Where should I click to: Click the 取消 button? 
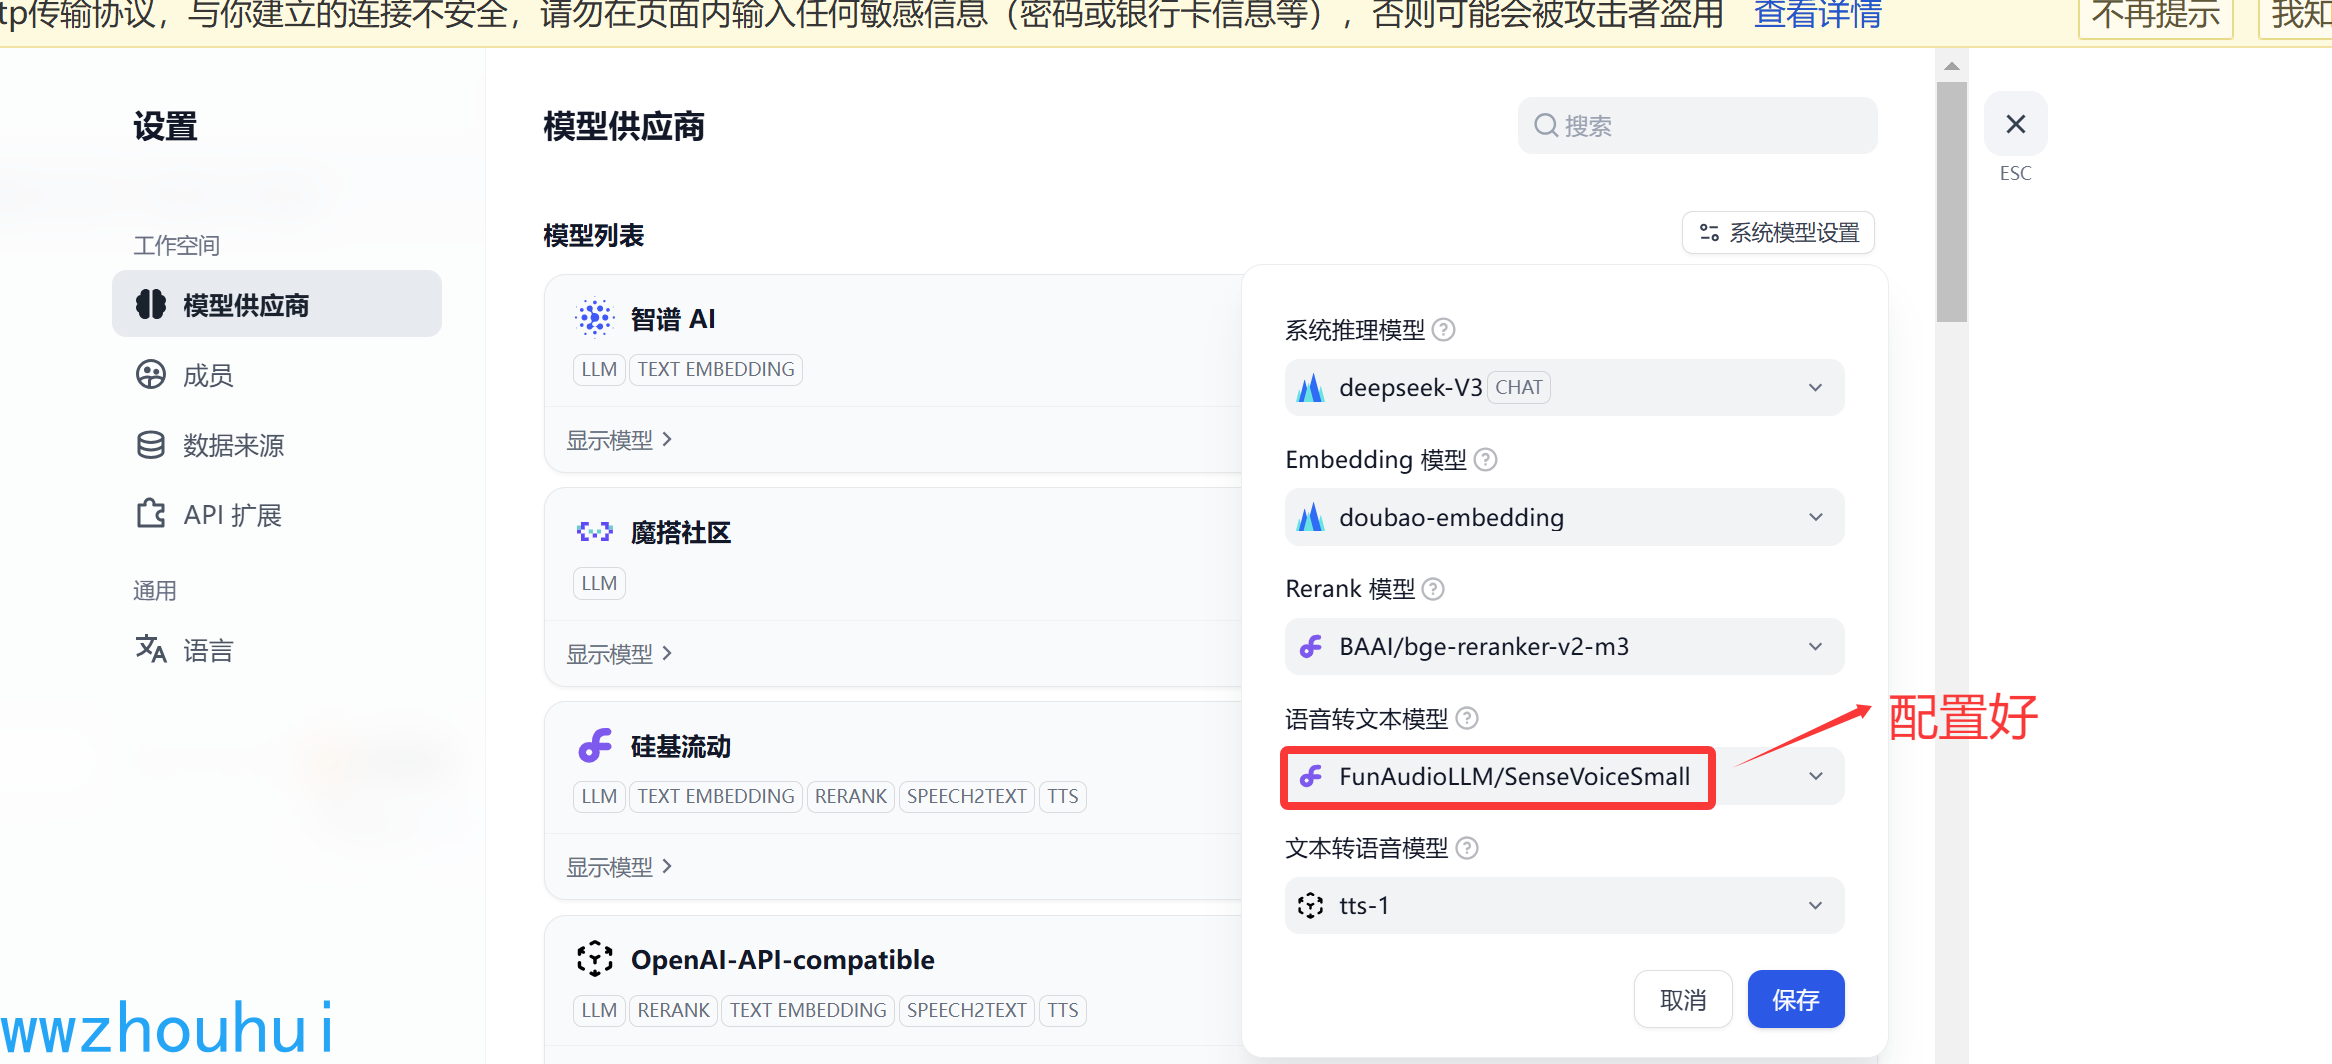pyautogui.click(x=1683, y=999)
